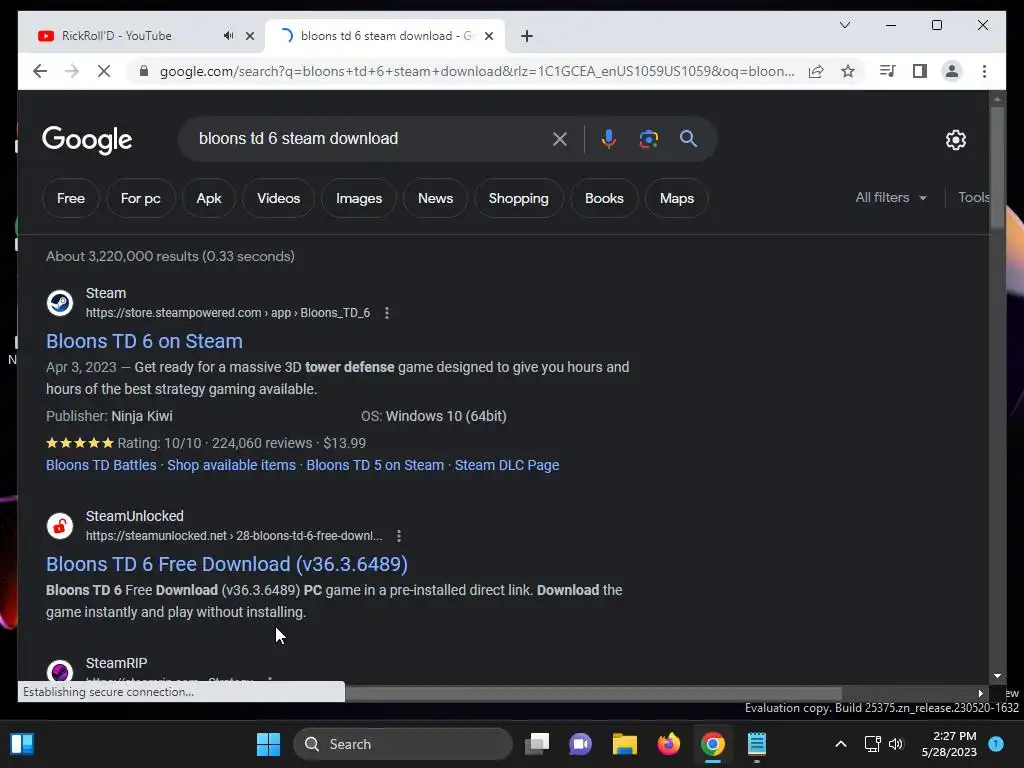Open the Windows Start menu
Image resolution: width=1024 pixels, height=768 pixels.
pyautogui.click(x=268, y=744)
